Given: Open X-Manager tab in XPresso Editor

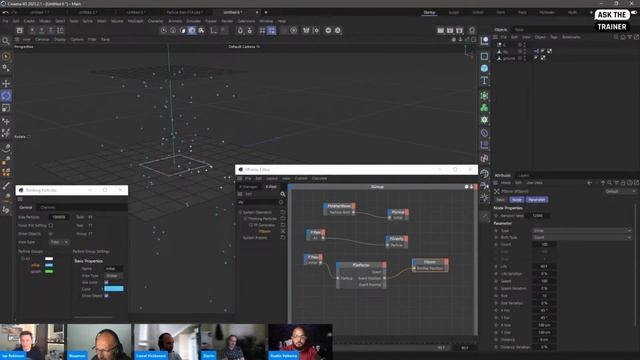Looking at the screenshot, I should [x=249, y=187].
